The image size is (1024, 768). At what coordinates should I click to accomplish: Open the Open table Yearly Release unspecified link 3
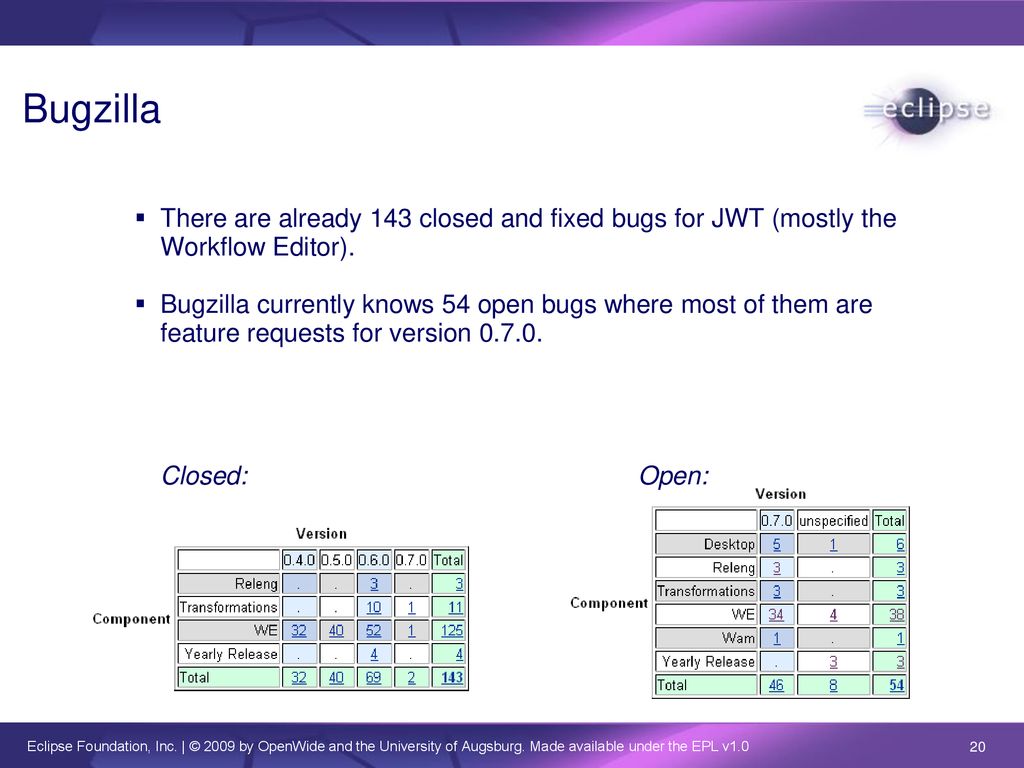833,662
